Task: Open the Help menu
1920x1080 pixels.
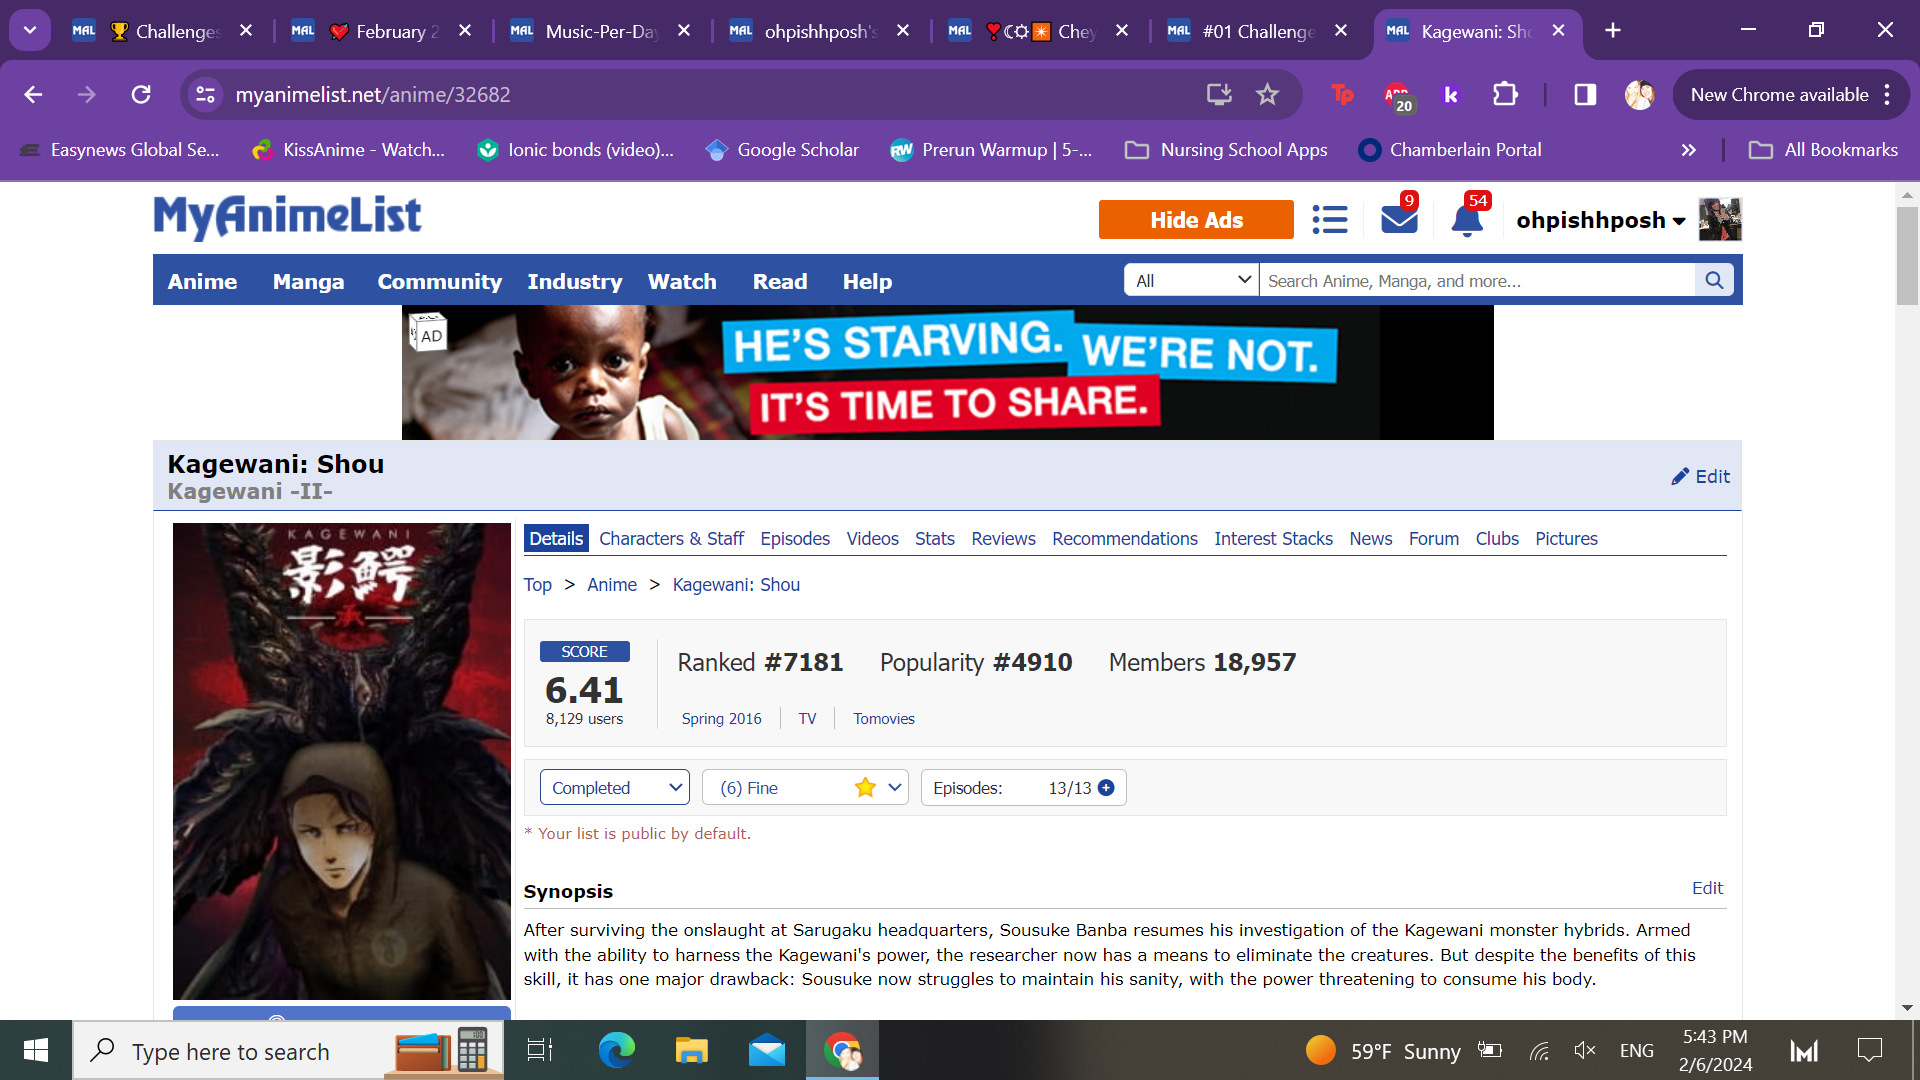Action: tap(867, 281)
